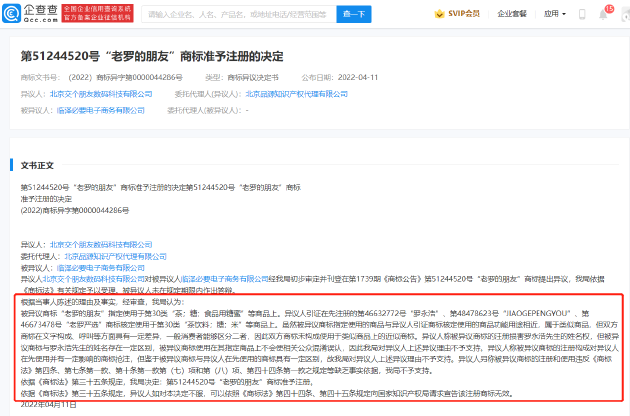Open 委托代理人 agency link in document body

[115, 256]
